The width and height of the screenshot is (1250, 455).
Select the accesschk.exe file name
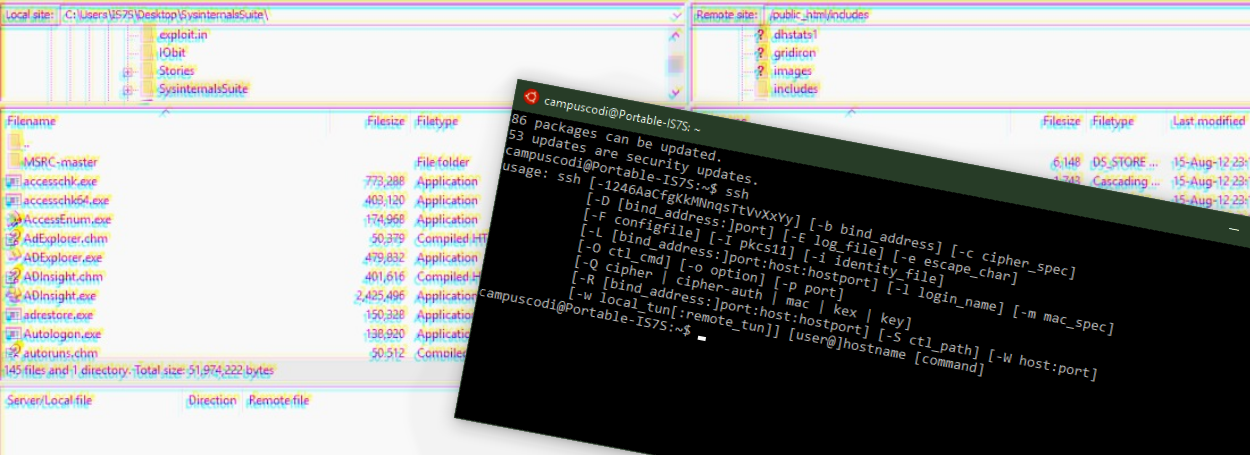tap(60, 181)
